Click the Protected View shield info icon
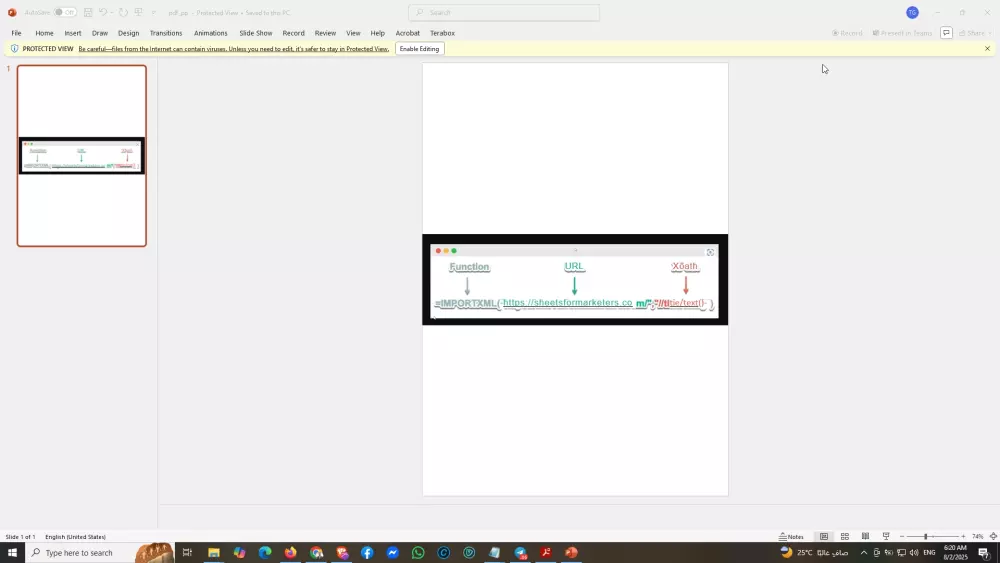This screenshot has height=563, width=1000. click(x=14, y=48)
